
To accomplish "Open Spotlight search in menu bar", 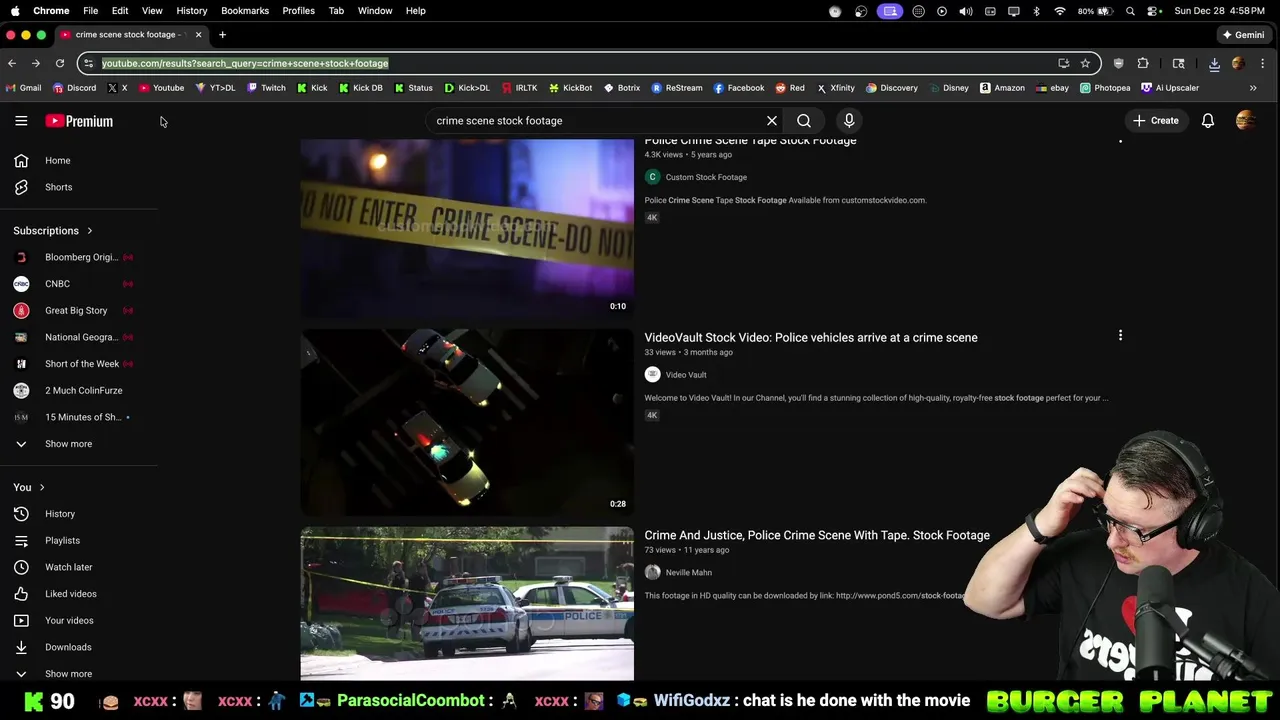I will point(1130,11).
